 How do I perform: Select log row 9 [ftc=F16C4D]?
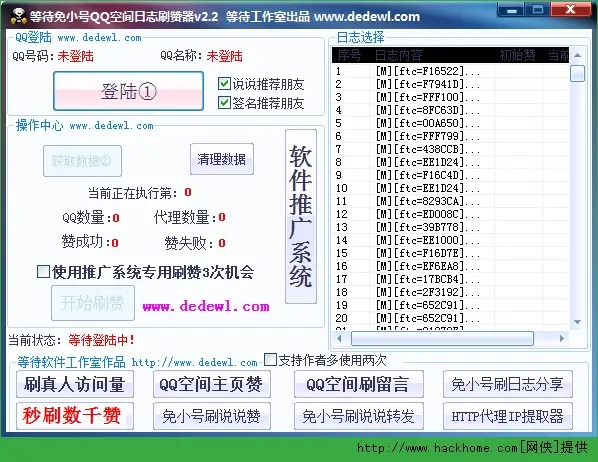[451, 175]
